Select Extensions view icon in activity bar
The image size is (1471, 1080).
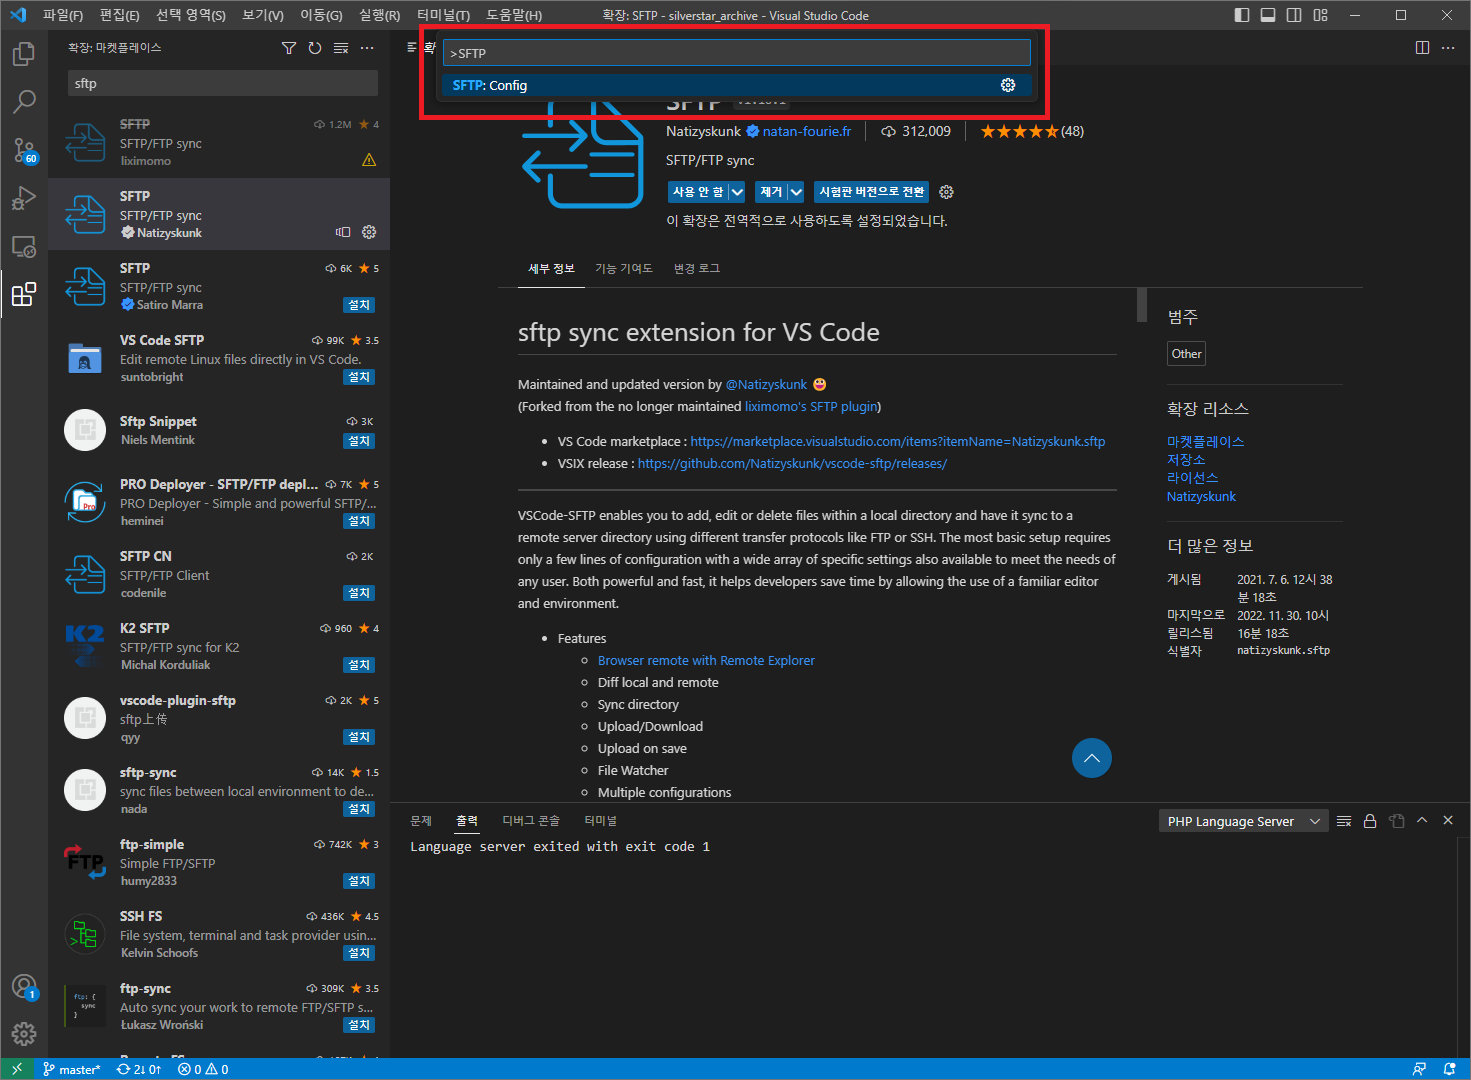(24, 294)
